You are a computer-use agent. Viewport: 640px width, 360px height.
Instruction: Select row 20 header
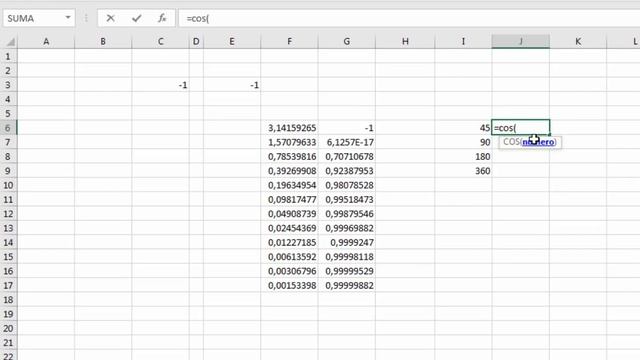8,328
